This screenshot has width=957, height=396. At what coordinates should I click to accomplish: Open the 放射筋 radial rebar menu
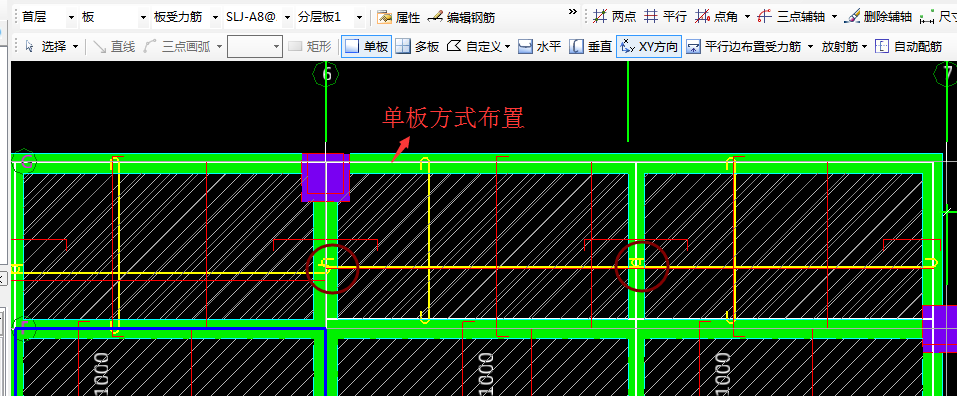click(x=844, y=46)
